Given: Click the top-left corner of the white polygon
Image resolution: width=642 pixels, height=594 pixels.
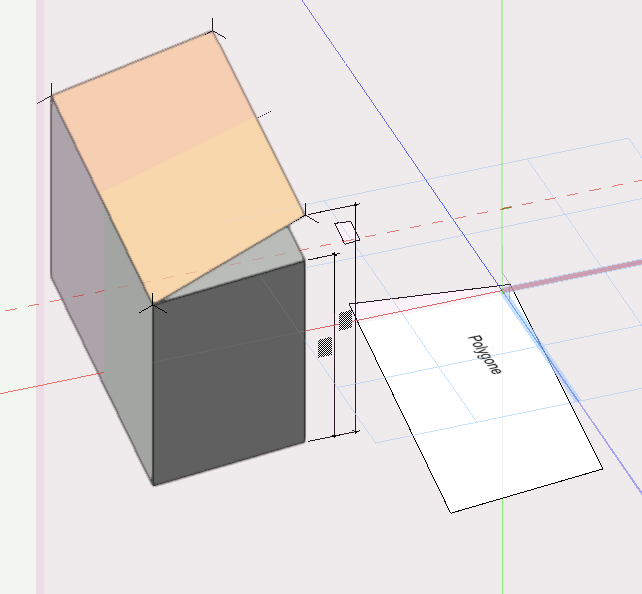Looking at the screenshot, I should coord(350,303).
